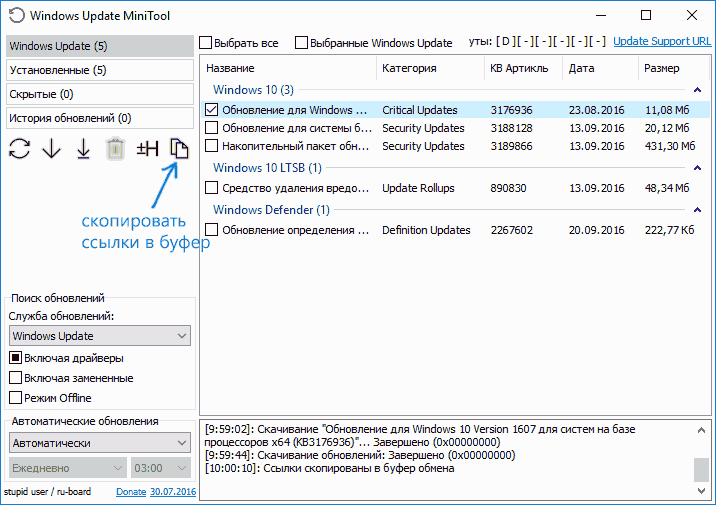
Task: Sort by the 'Размер' column header
Action: click(x=674, y=68)
